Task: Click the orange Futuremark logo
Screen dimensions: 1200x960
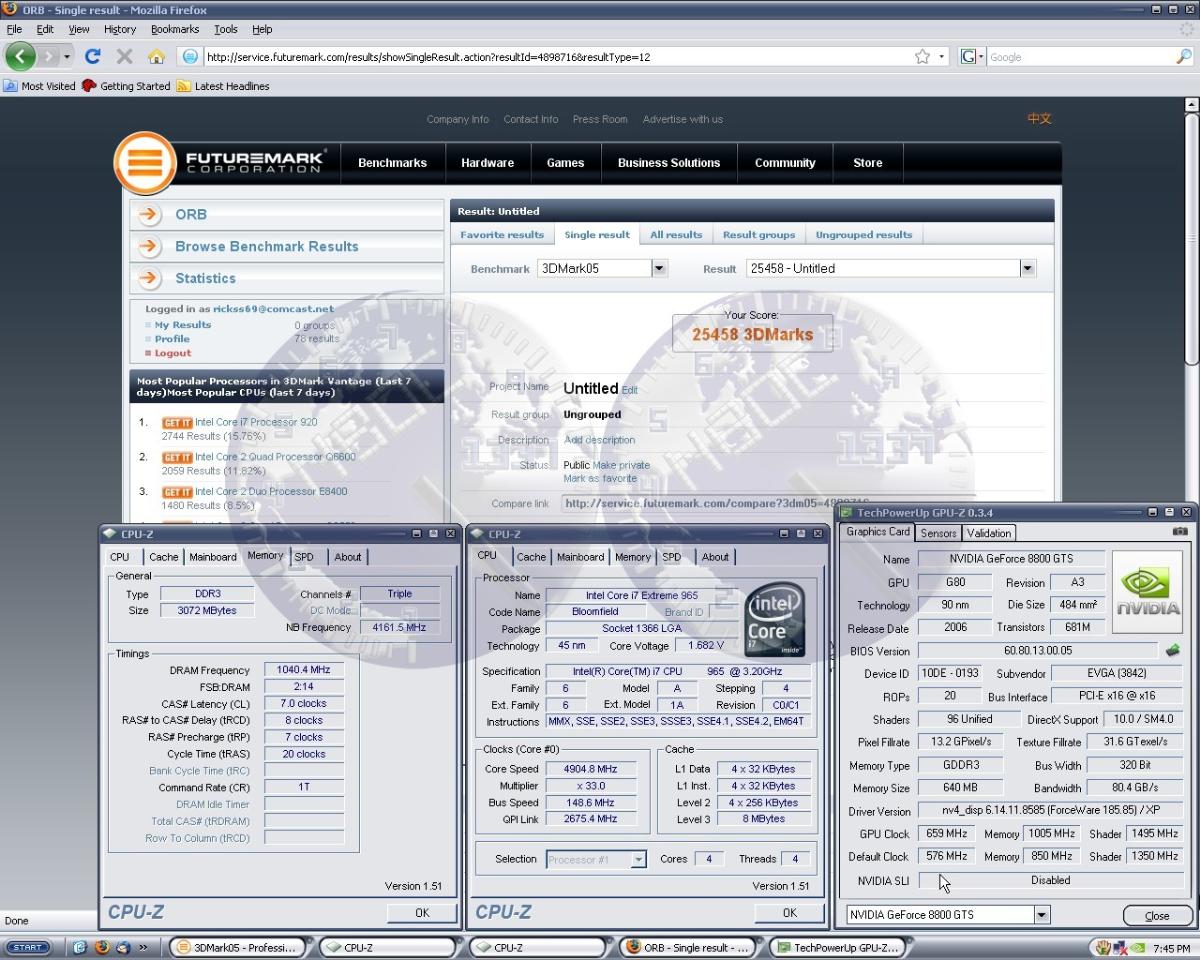Action: coord(145,162)
